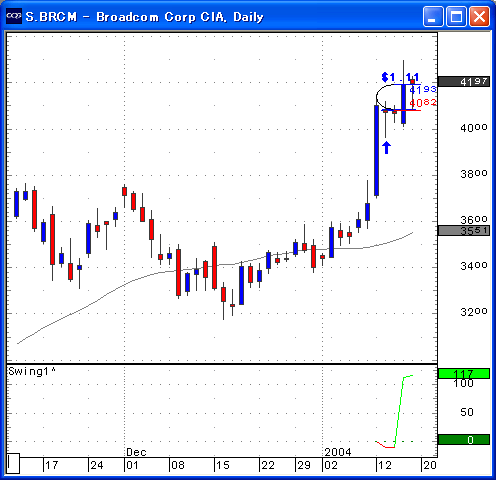
Task: Click the 3200 price axis label
Action: [474, 312]
